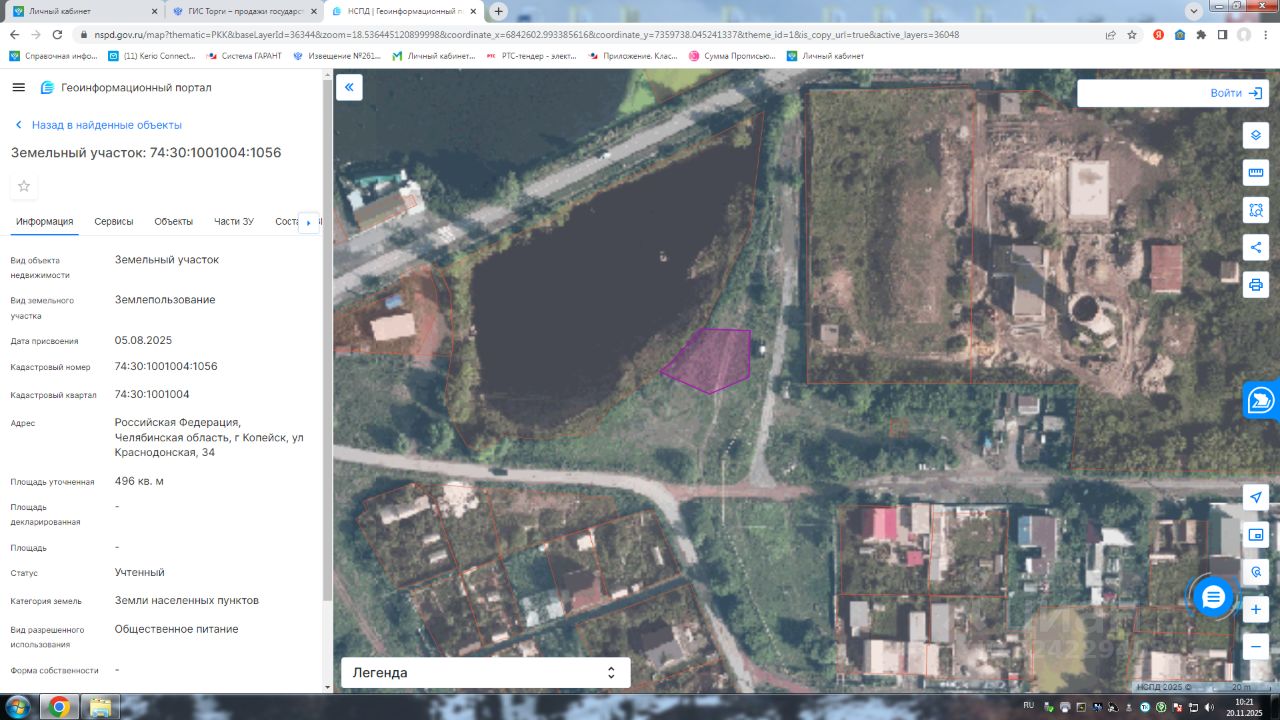Open the map layers panel

1256,135
